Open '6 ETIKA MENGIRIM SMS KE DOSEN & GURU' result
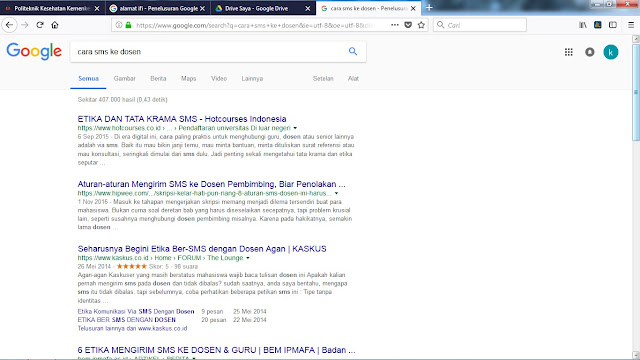The height and width of the screenshot is (360, 640). tap(216, 350)
